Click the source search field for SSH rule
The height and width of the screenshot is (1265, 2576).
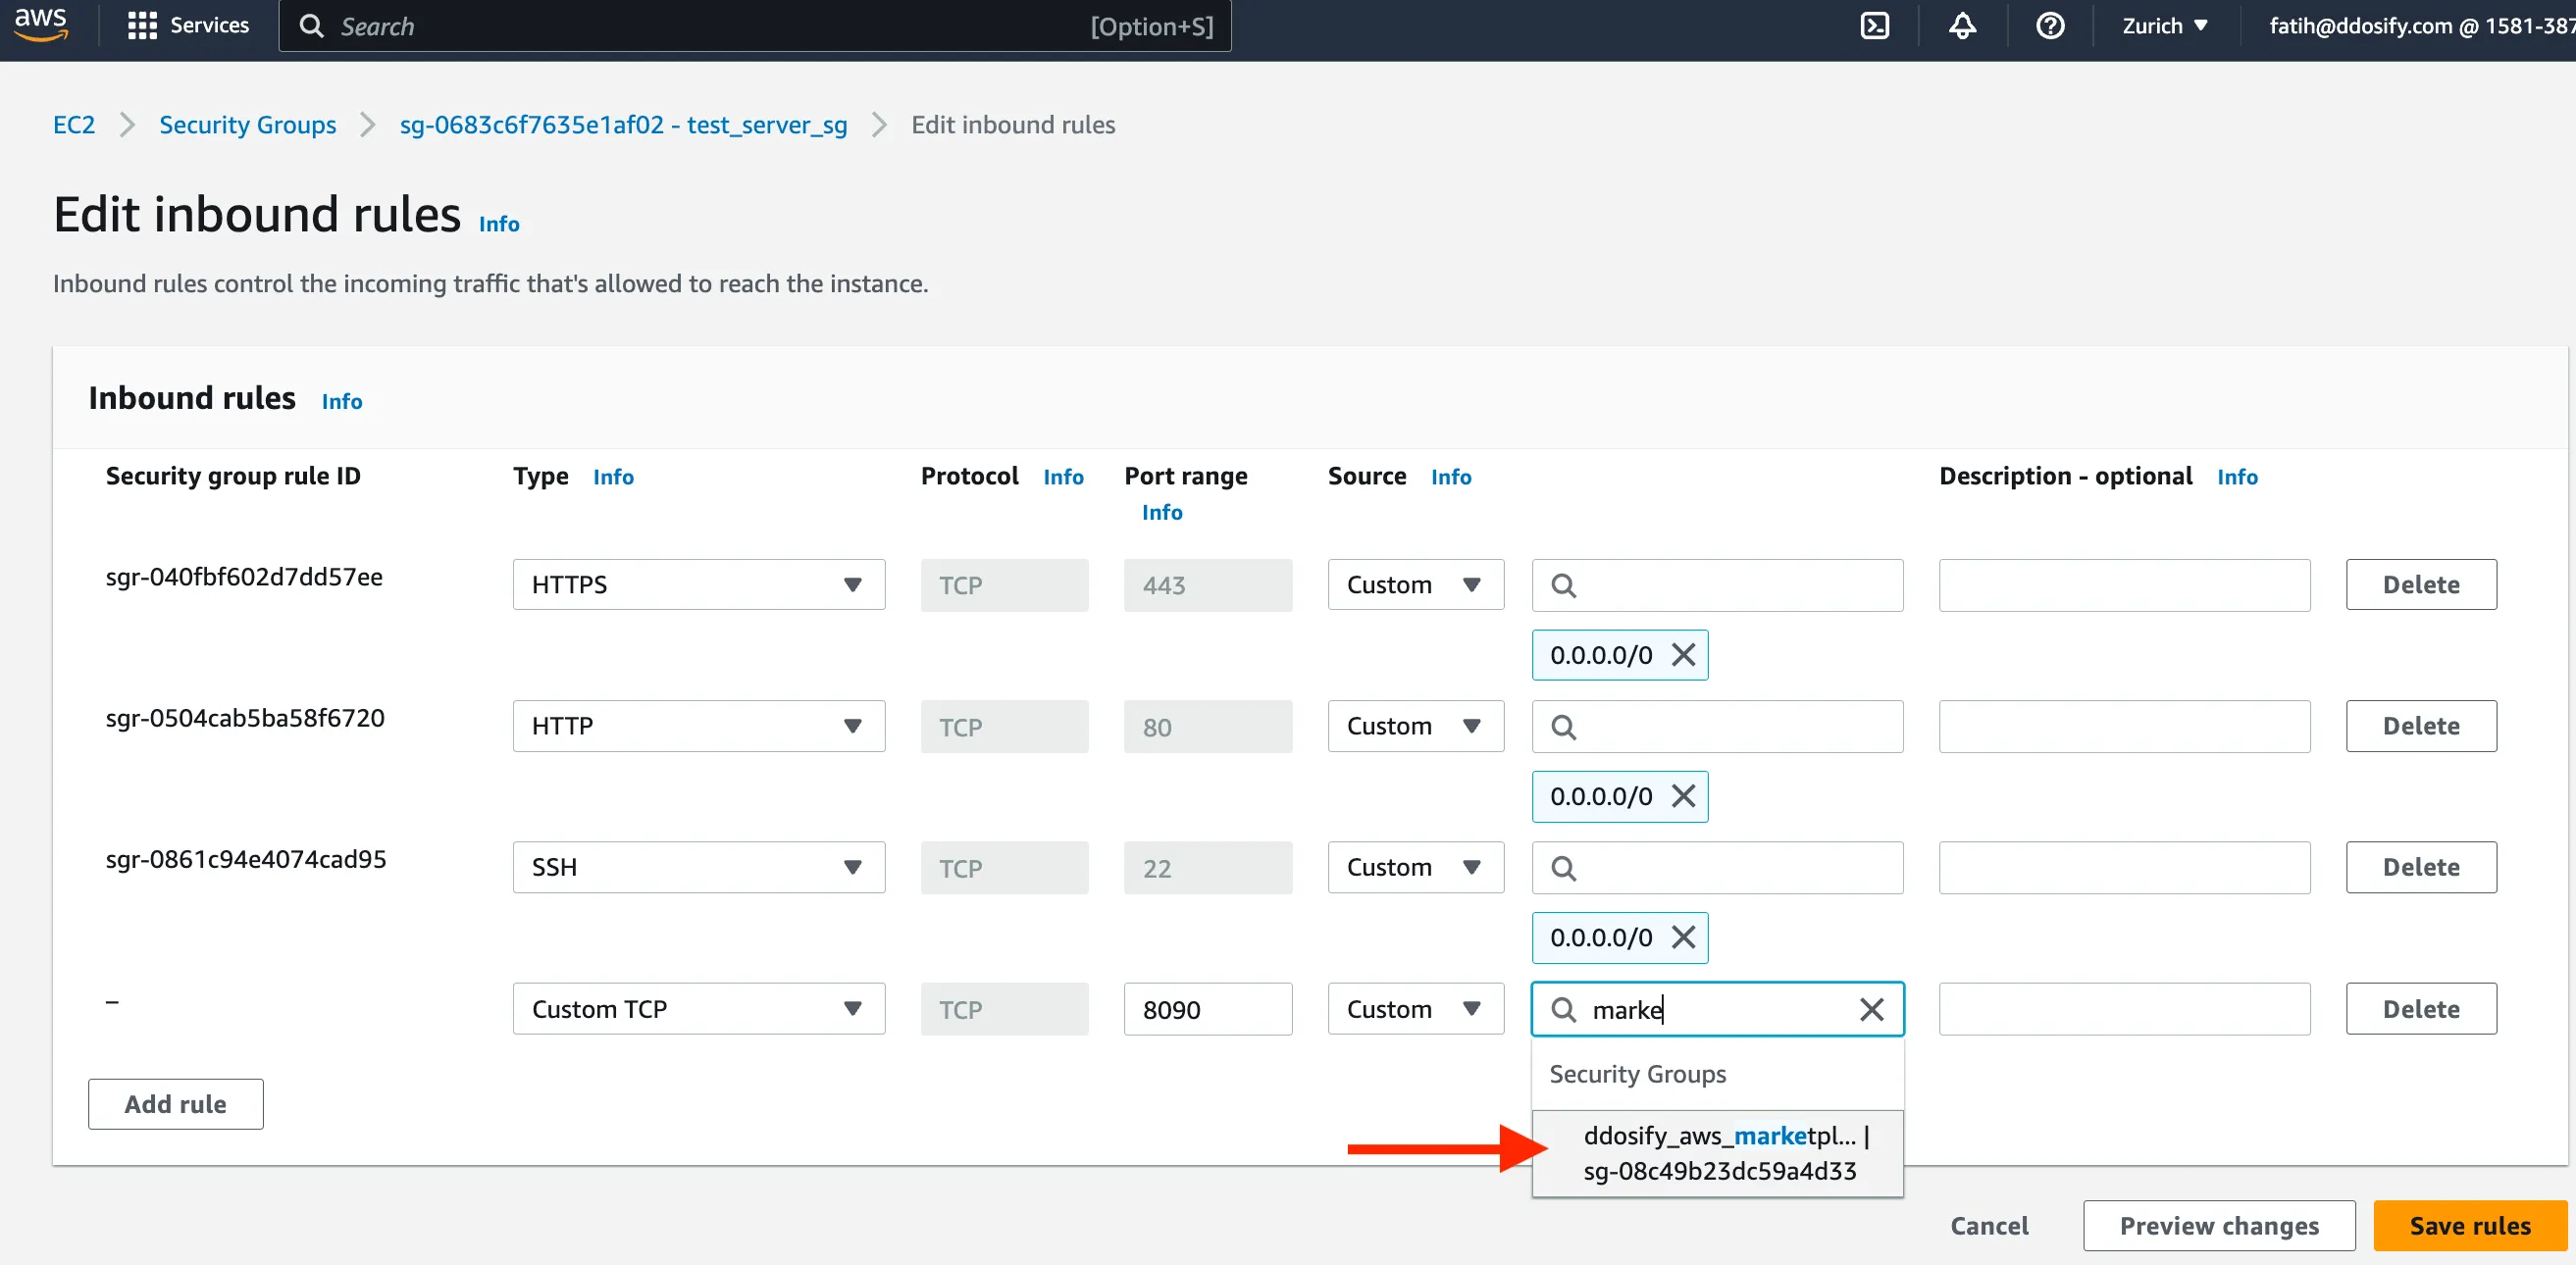[x=1718, y=867]
